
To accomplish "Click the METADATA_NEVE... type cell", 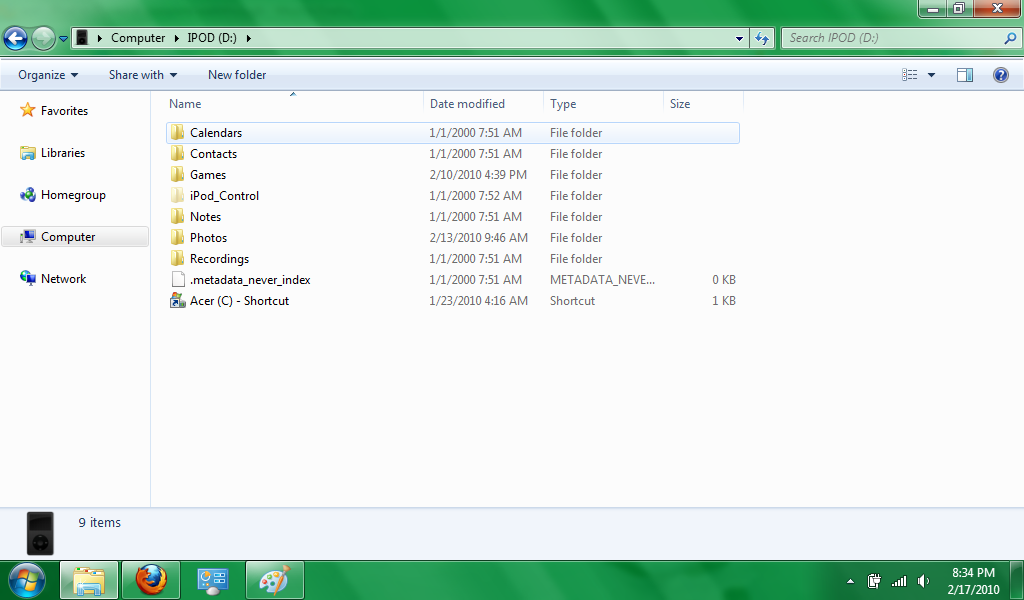I will [602, 279].
